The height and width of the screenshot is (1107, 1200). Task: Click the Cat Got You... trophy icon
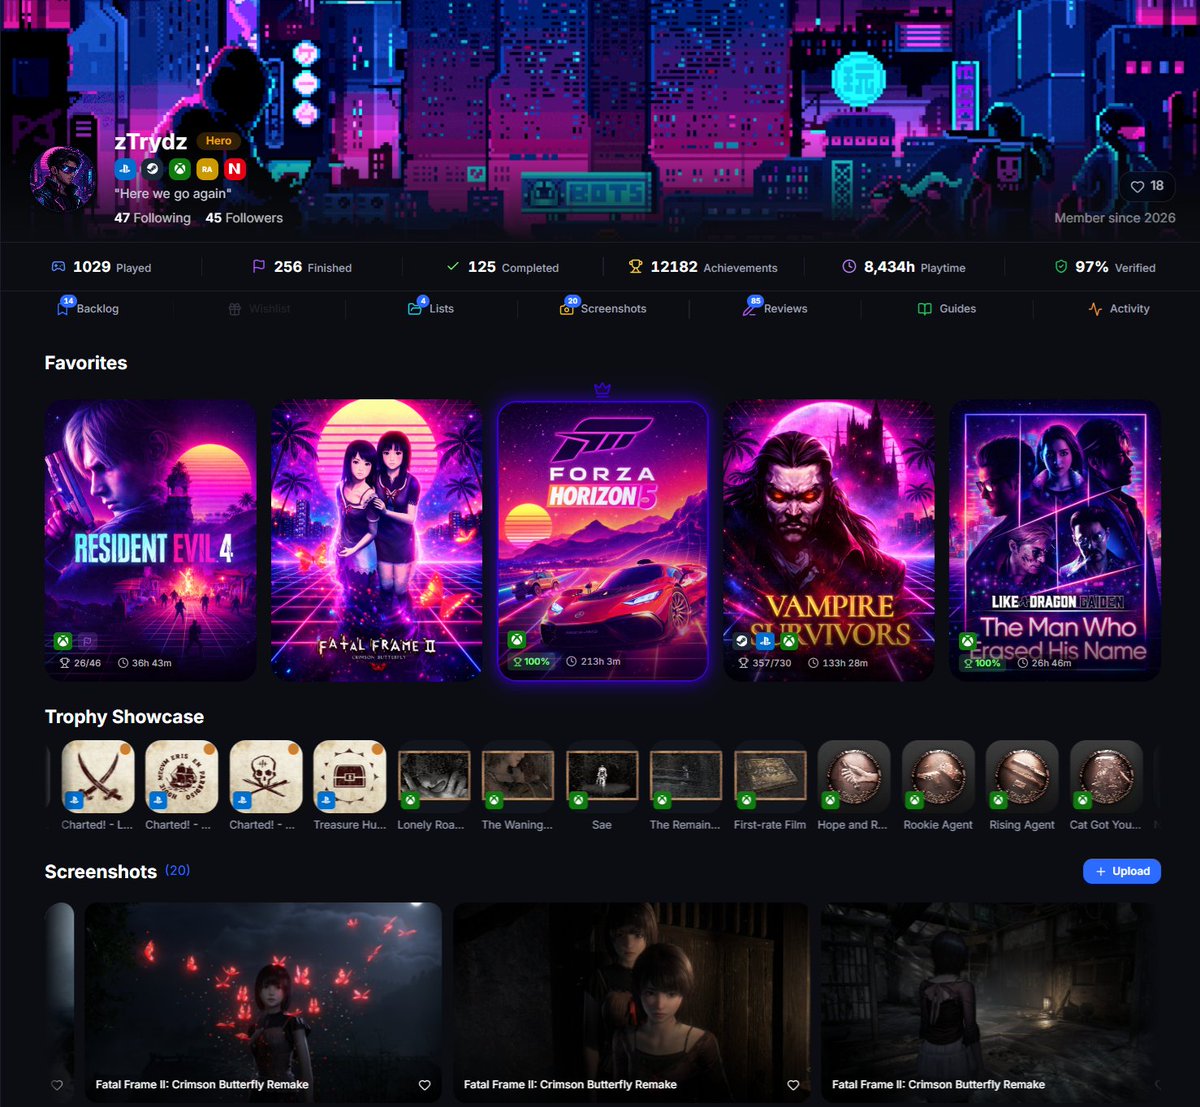[1106, 777]
